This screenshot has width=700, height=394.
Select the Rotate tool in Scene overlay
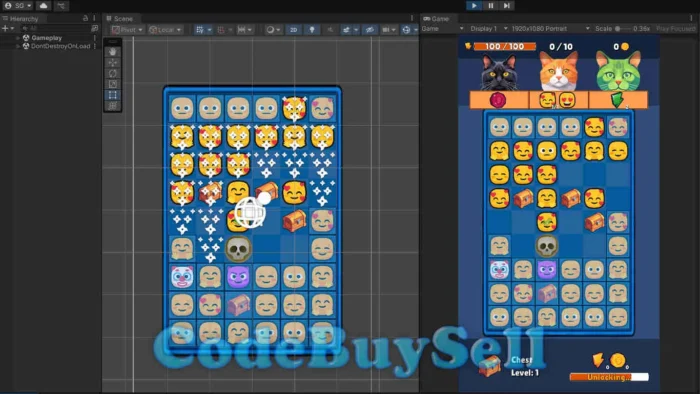112,73
